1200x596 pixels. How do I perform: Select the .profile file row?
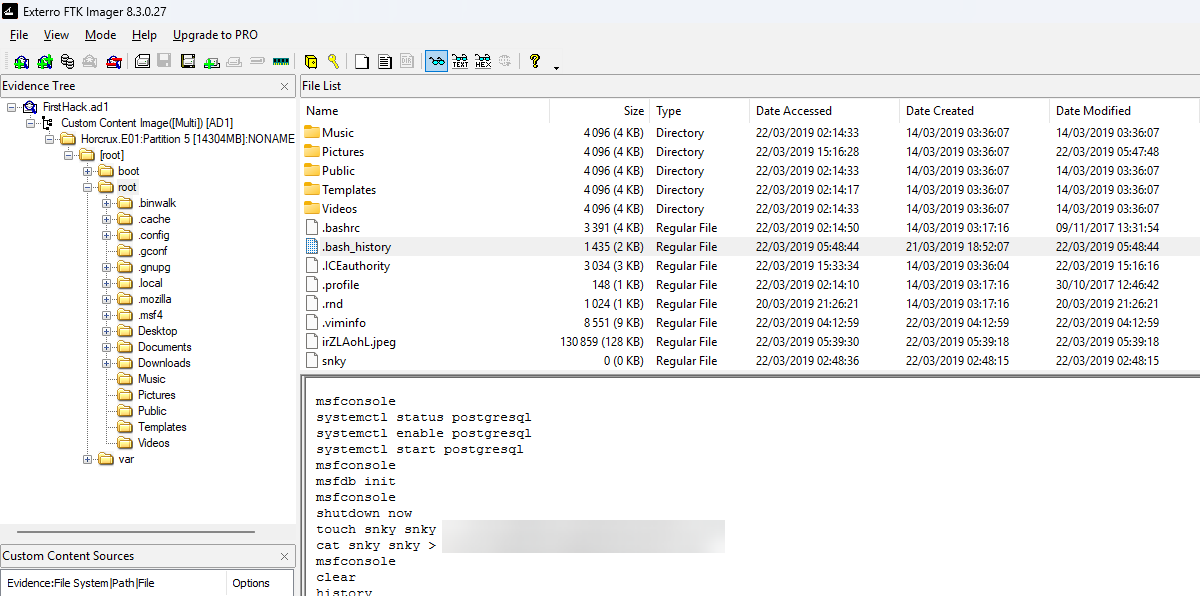point(750,285)
